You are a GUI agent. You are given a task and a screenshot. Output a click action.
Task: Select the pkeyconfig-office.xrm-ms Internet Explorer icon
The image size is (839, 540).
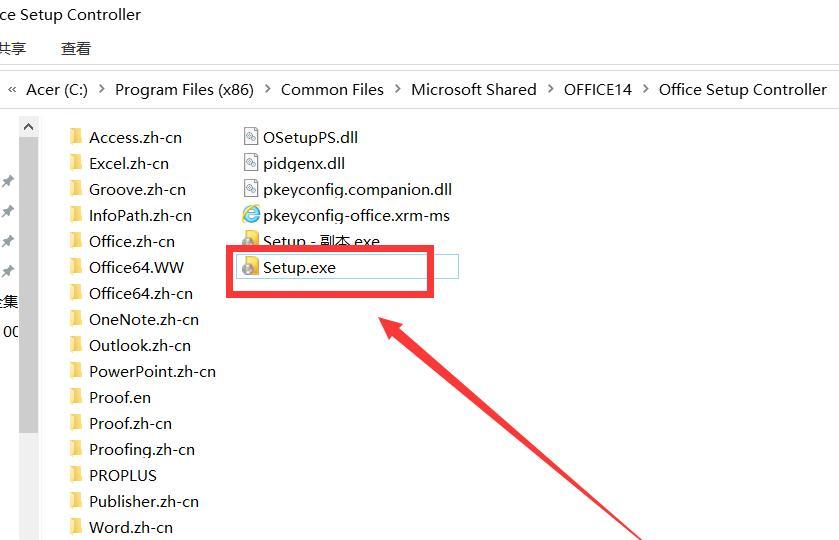251,215
